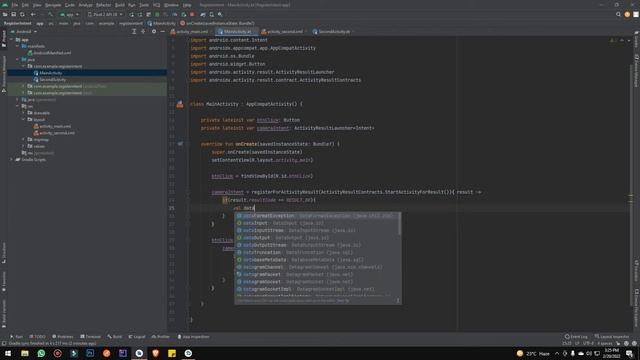The height and width of the screenshot is (360, 640).
Task: Open the autocomplete popup options menu dots
Action: coord(398,301)
